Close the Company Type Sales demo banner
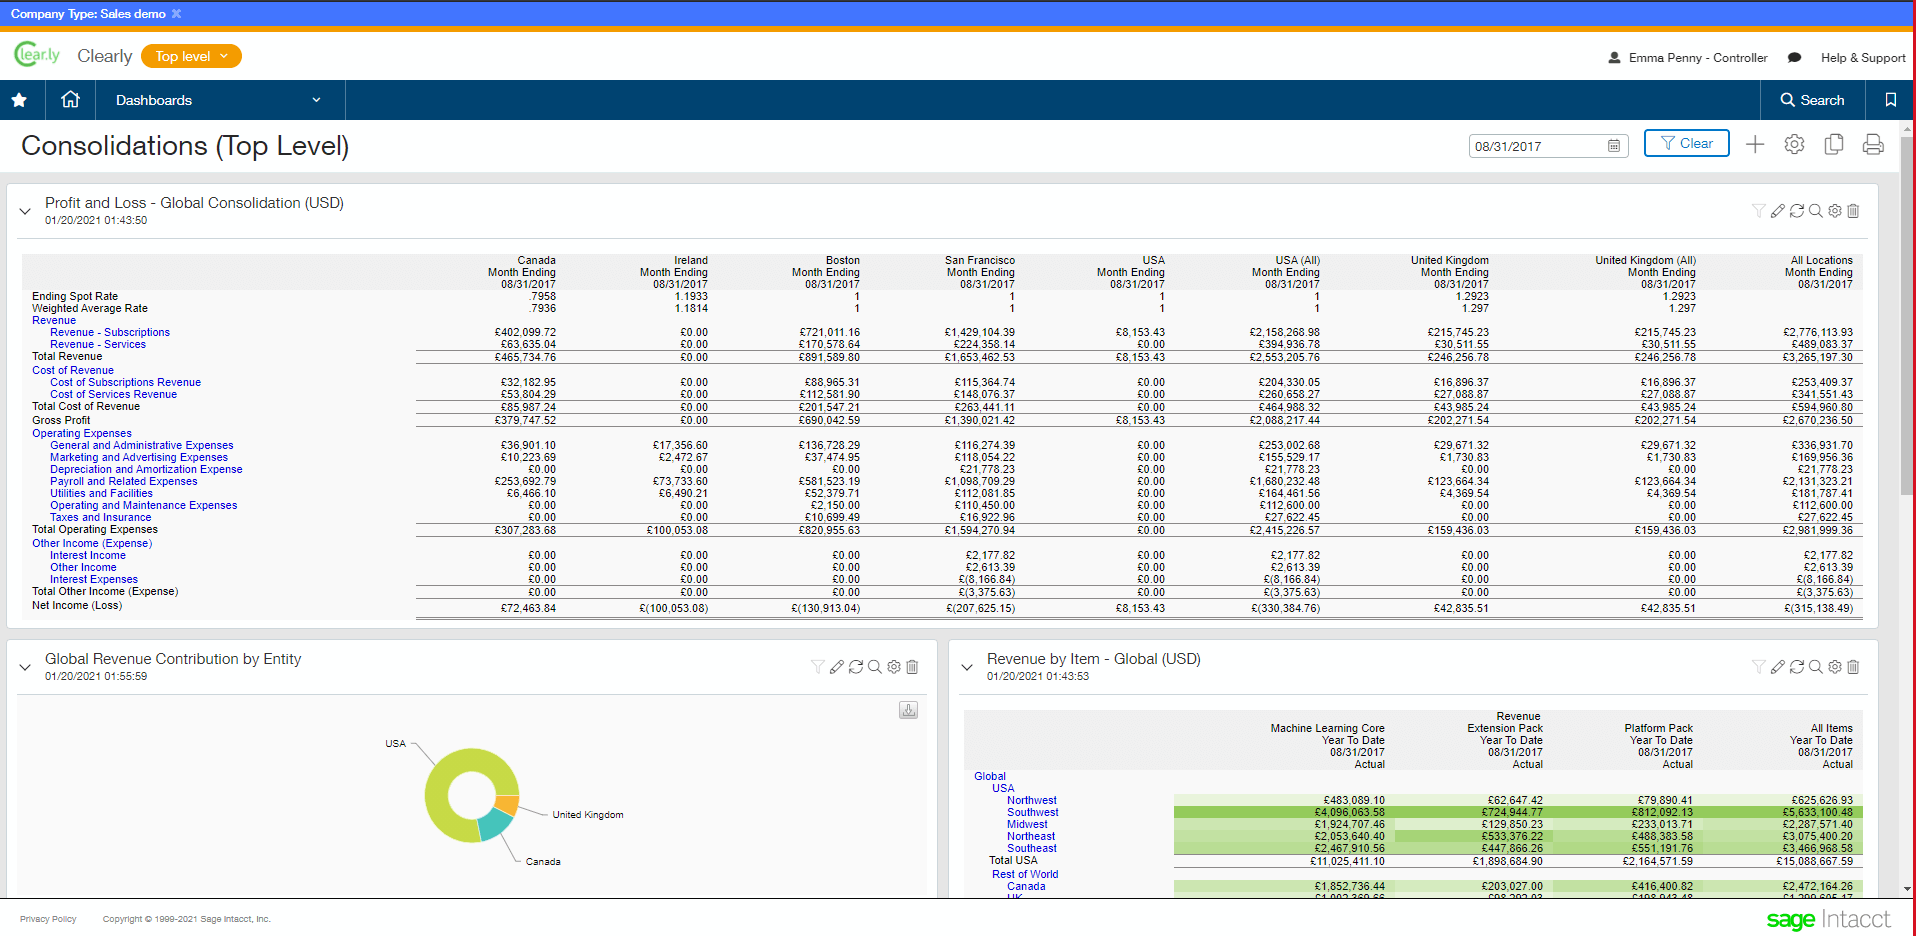This screenshot has height=936, width=1916. point(177,14)
